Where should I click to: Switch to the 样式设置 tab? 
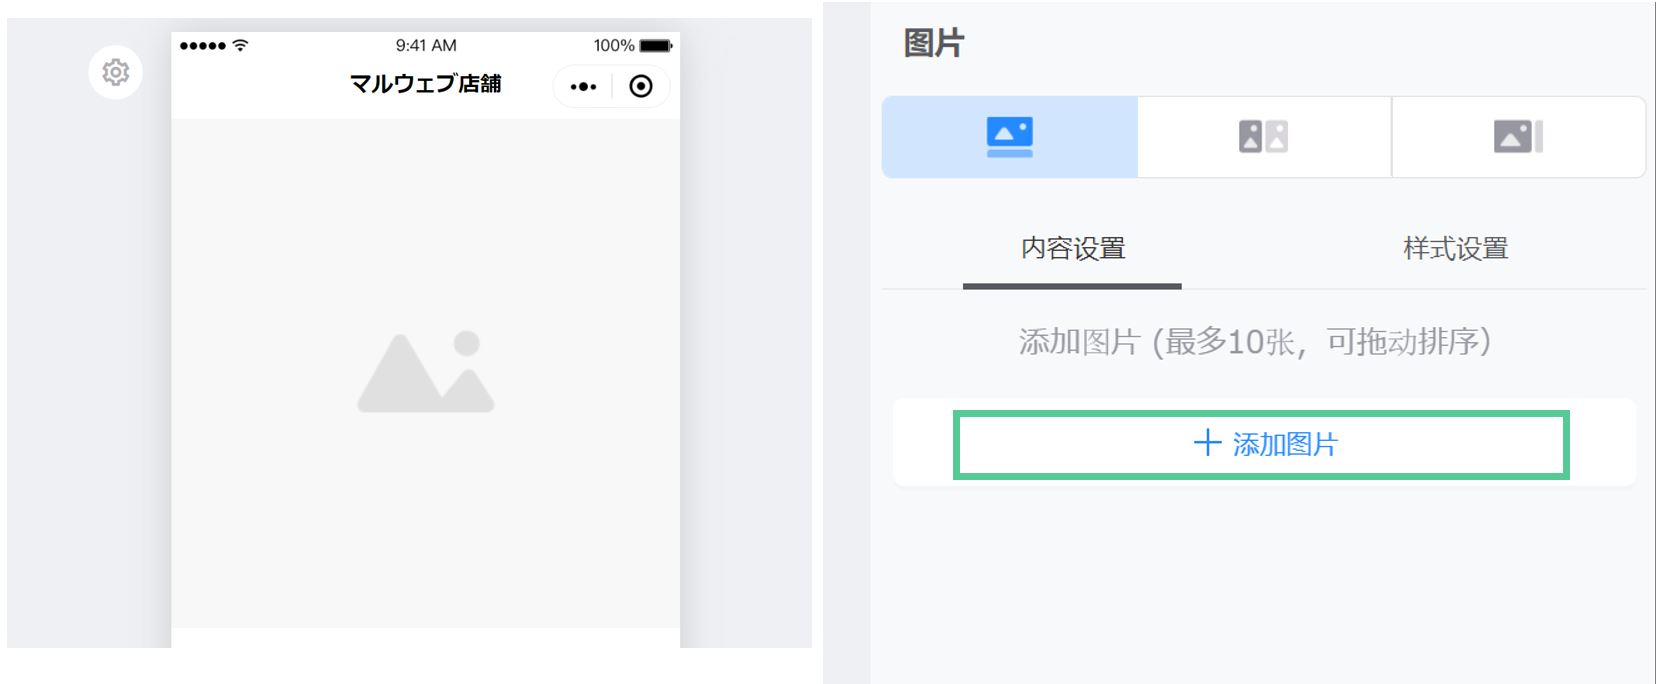point(1455,249)
